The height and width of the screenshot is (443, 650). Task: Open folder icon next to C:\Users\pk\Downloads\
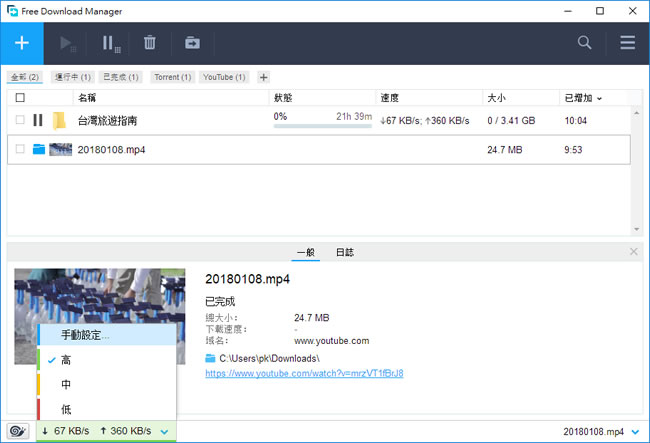(x=210, y=358)
